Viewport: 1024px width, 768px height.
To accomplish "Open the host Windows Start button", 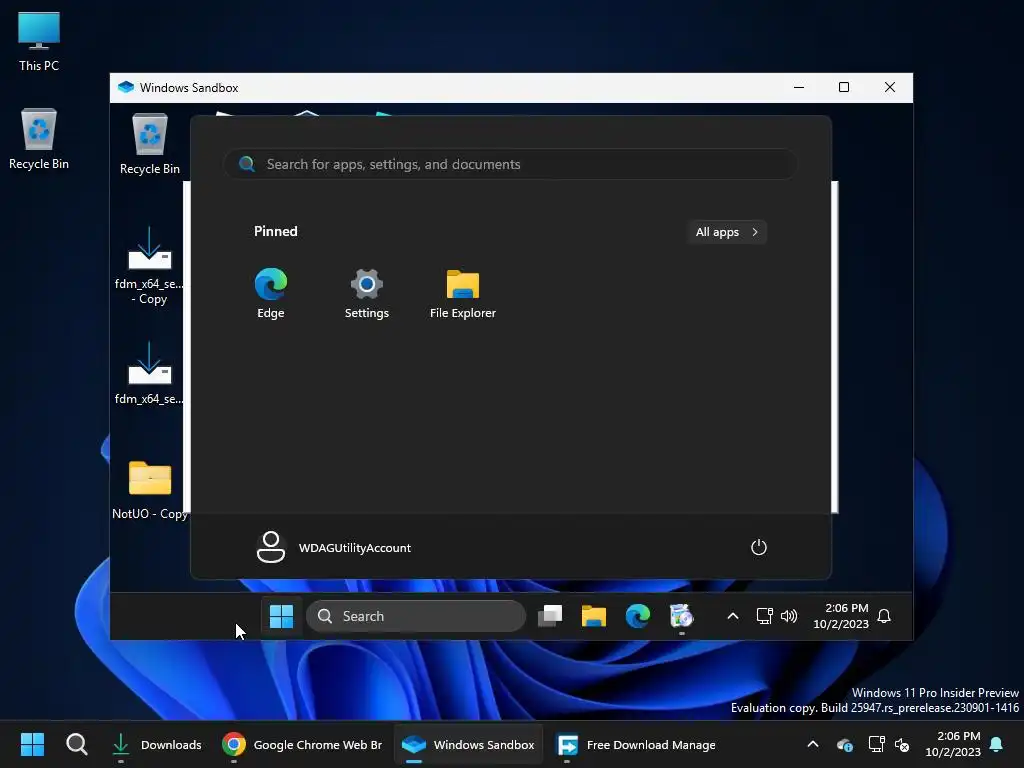I will point(32,744).
